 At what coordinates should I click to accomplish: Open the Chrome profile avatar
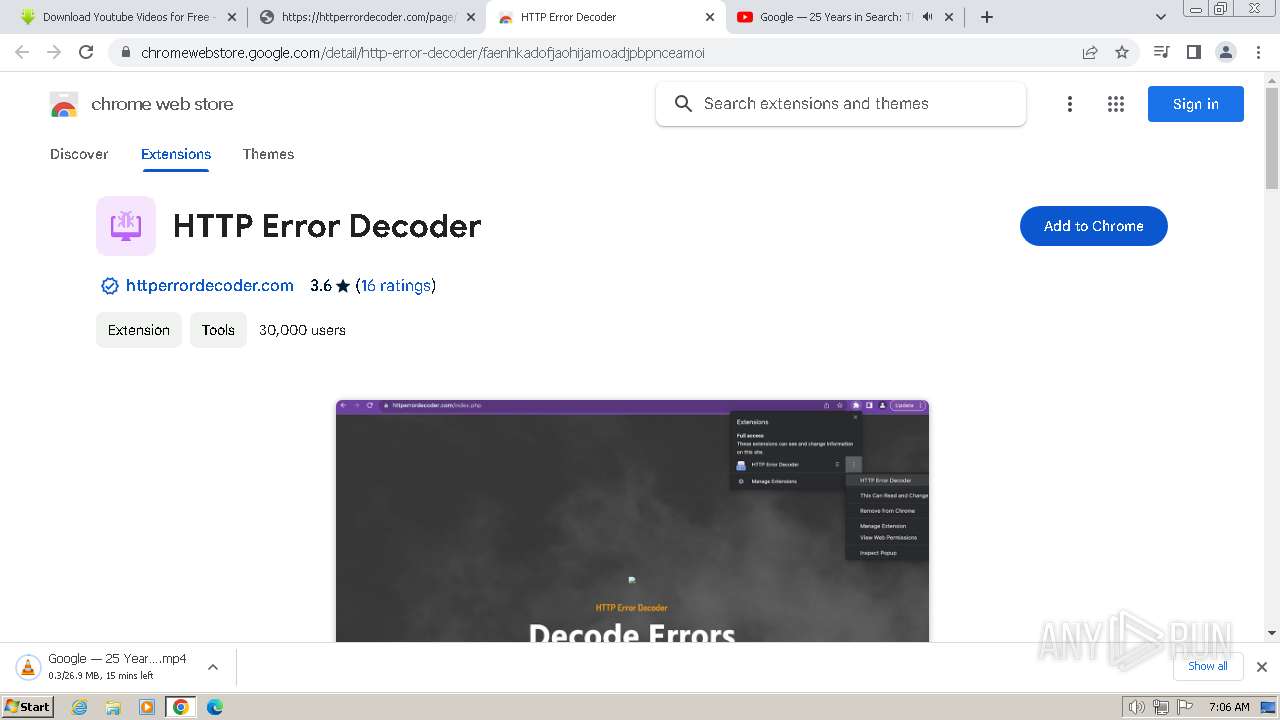coord(1225,52)
